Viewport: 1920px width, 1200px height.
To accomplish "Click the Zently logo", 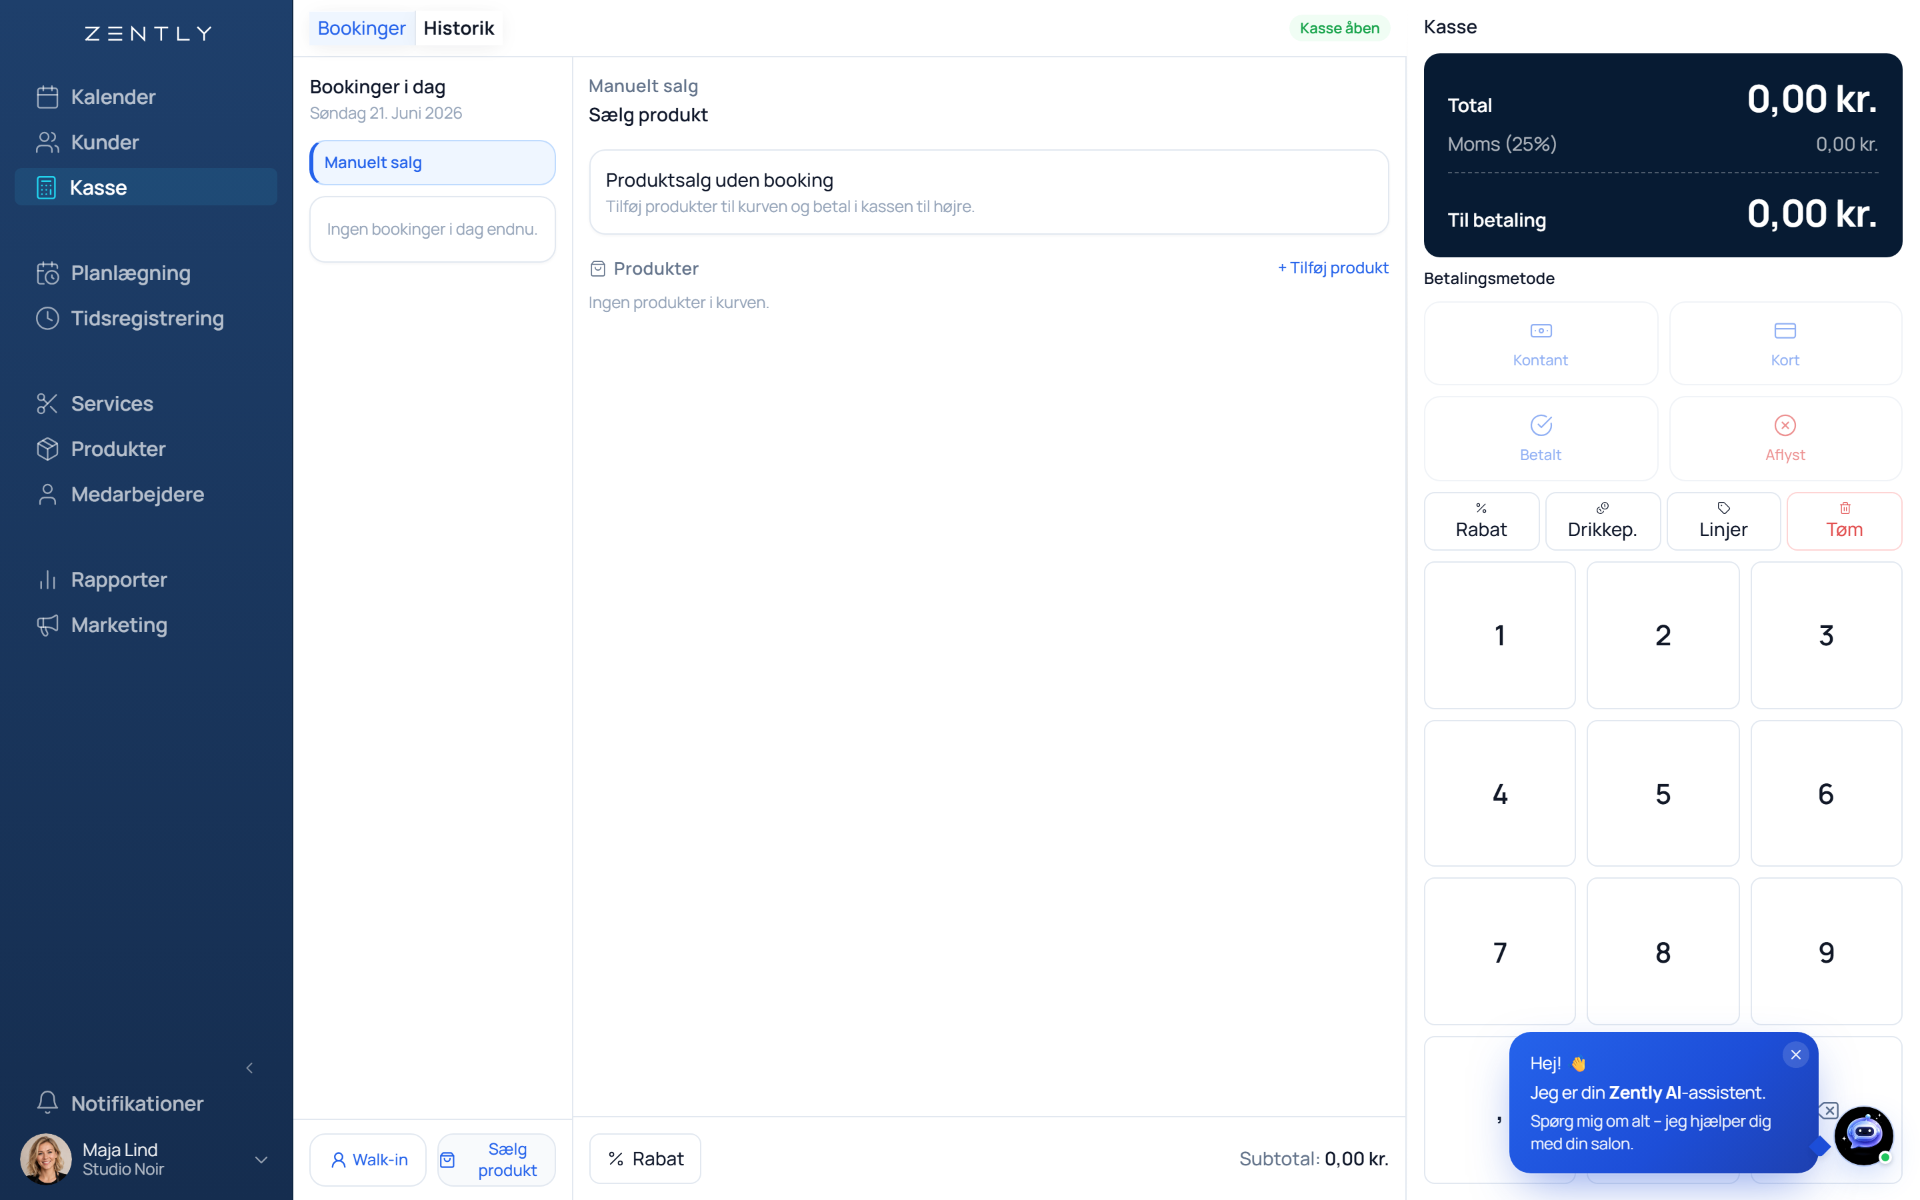I will [x=147, y=34].
